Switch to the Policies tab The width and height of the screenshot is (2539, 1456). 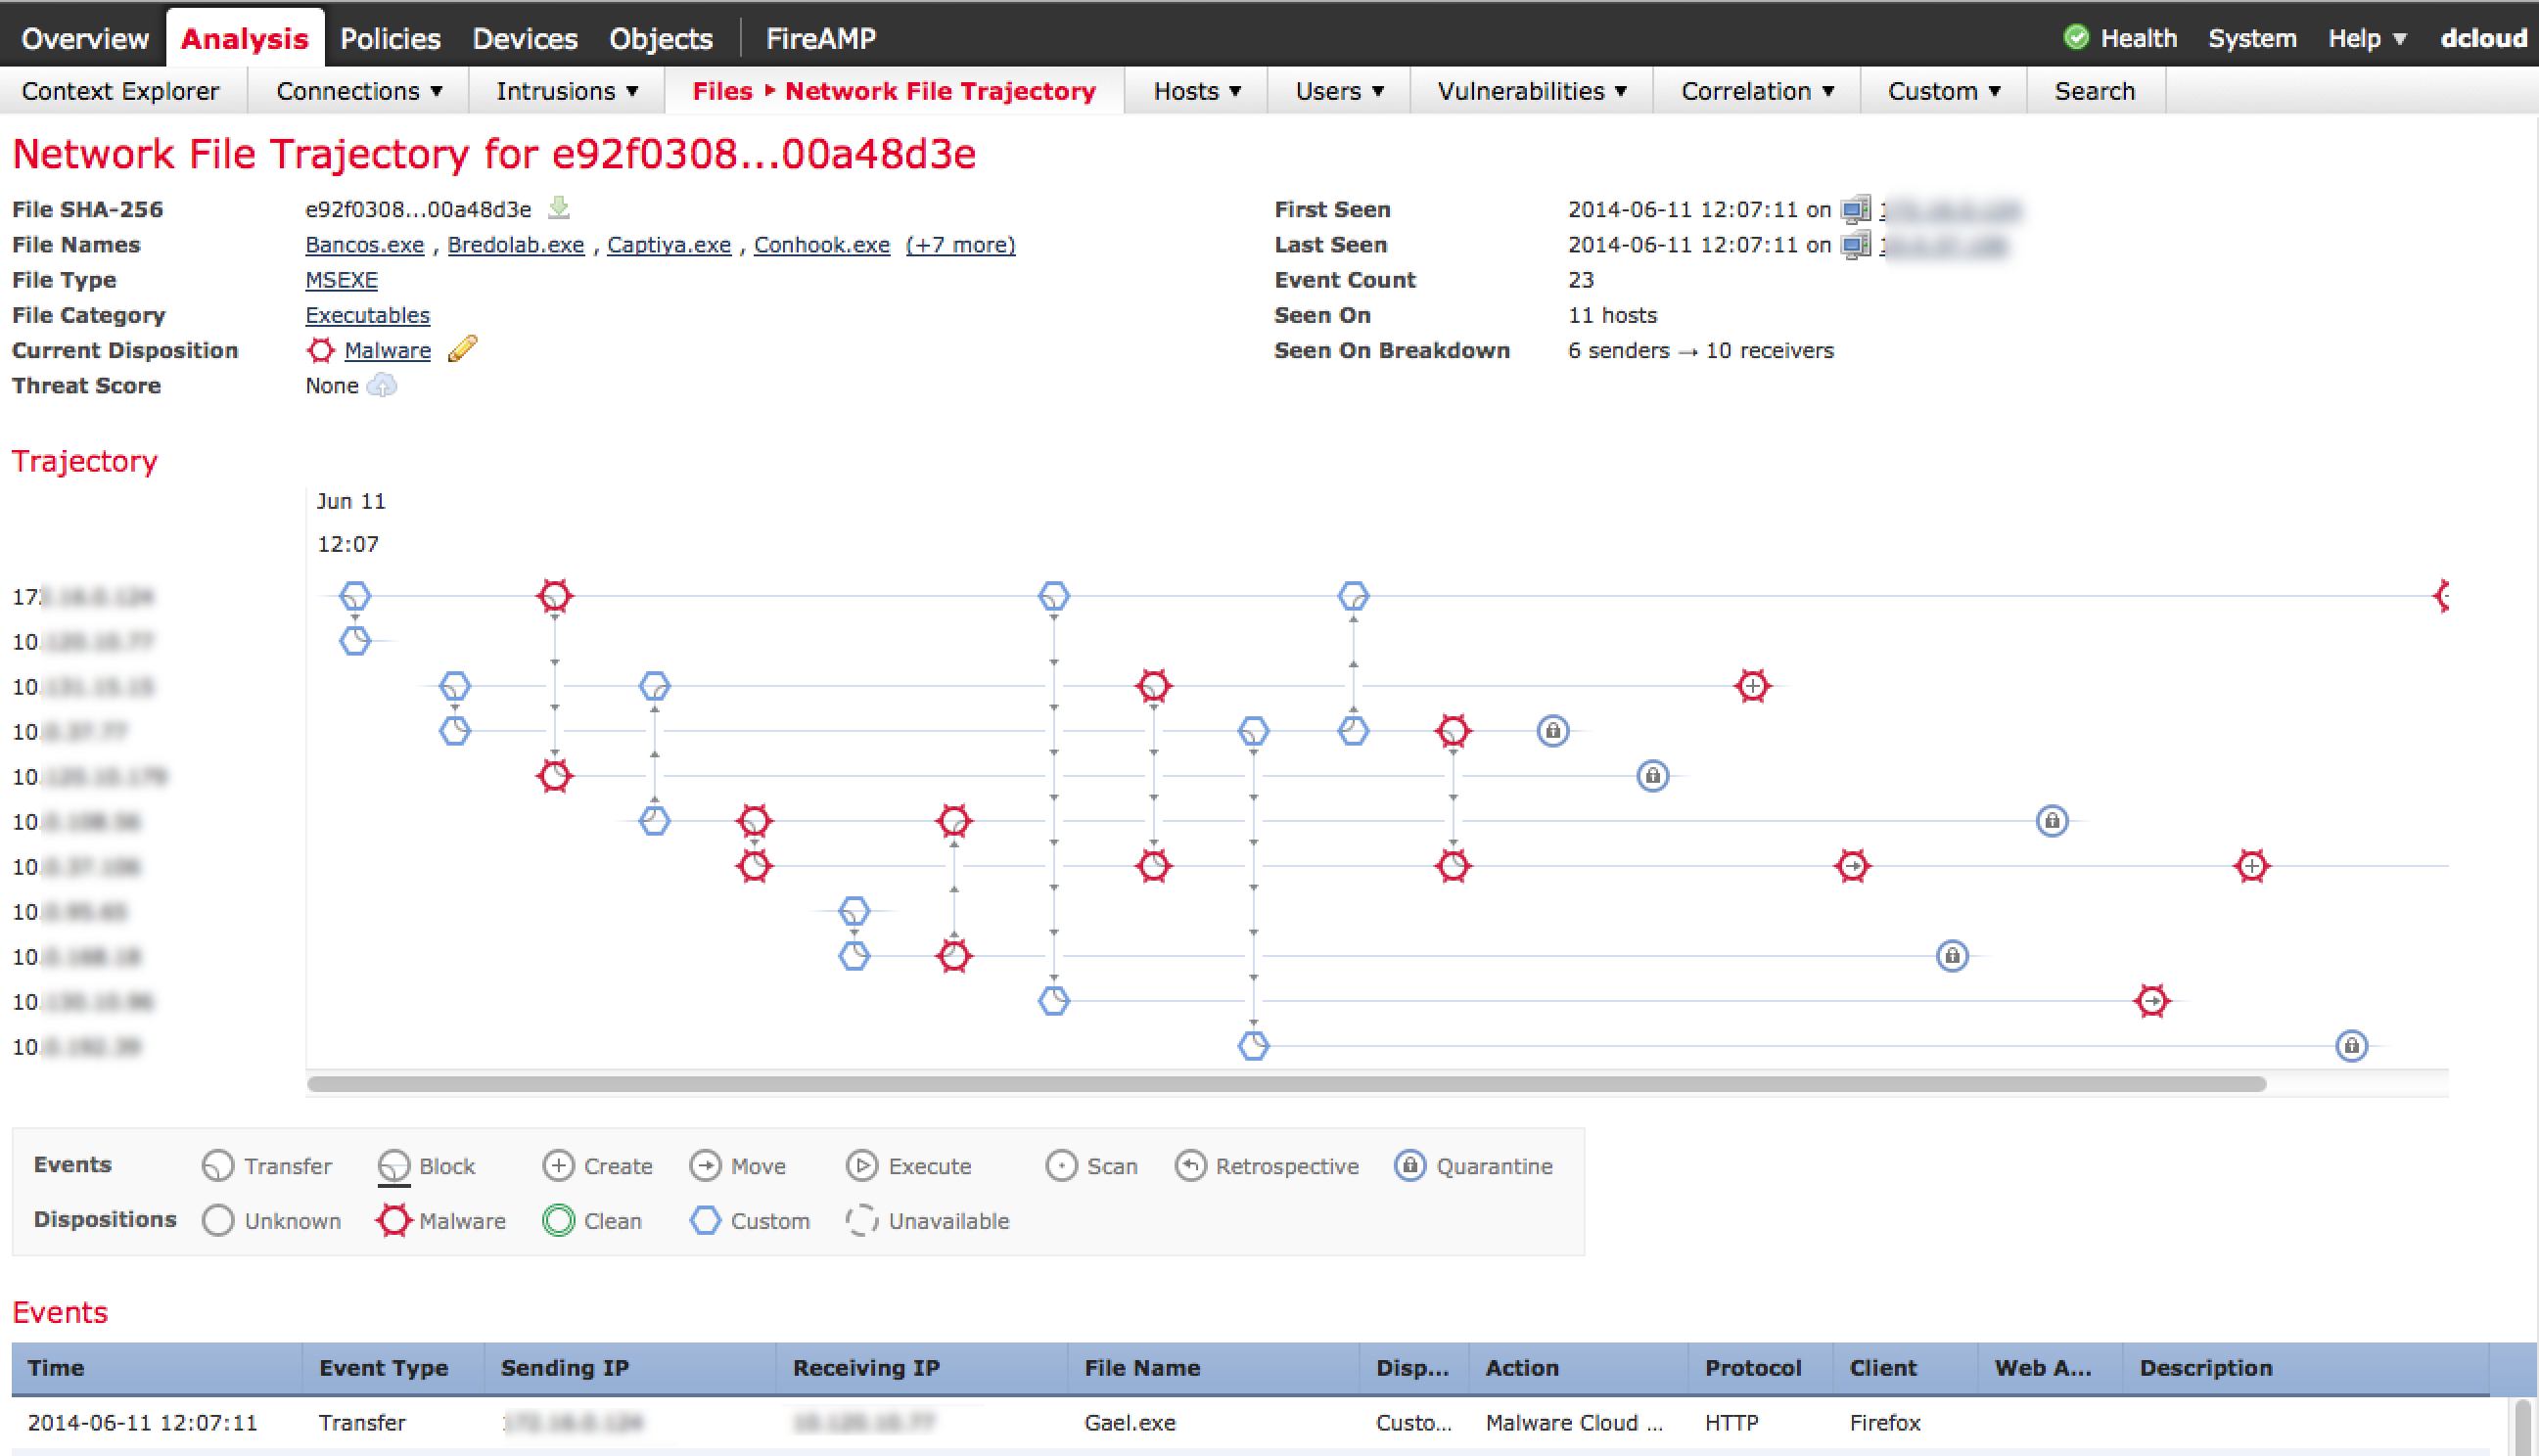[390, 38]
